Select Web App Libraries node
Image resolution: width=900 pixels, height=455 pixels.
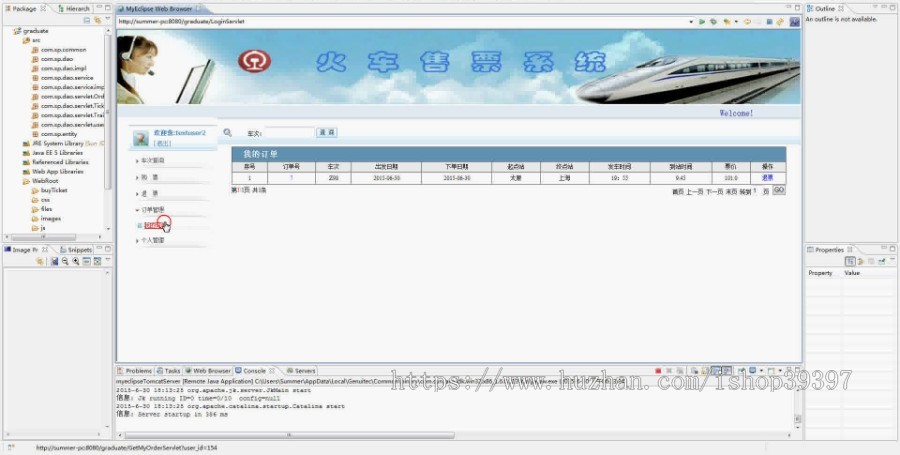53,172
